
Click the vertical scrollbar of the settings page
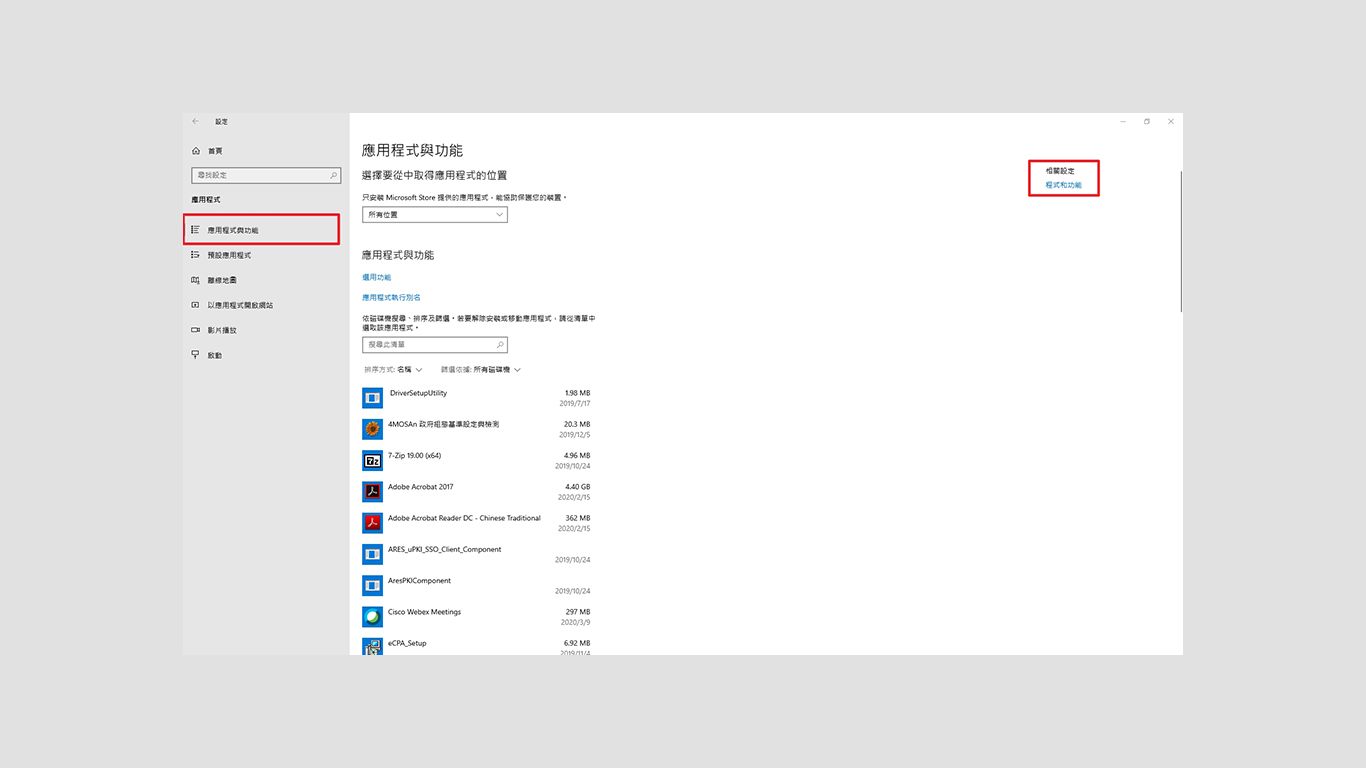[x=1181, y=241]
